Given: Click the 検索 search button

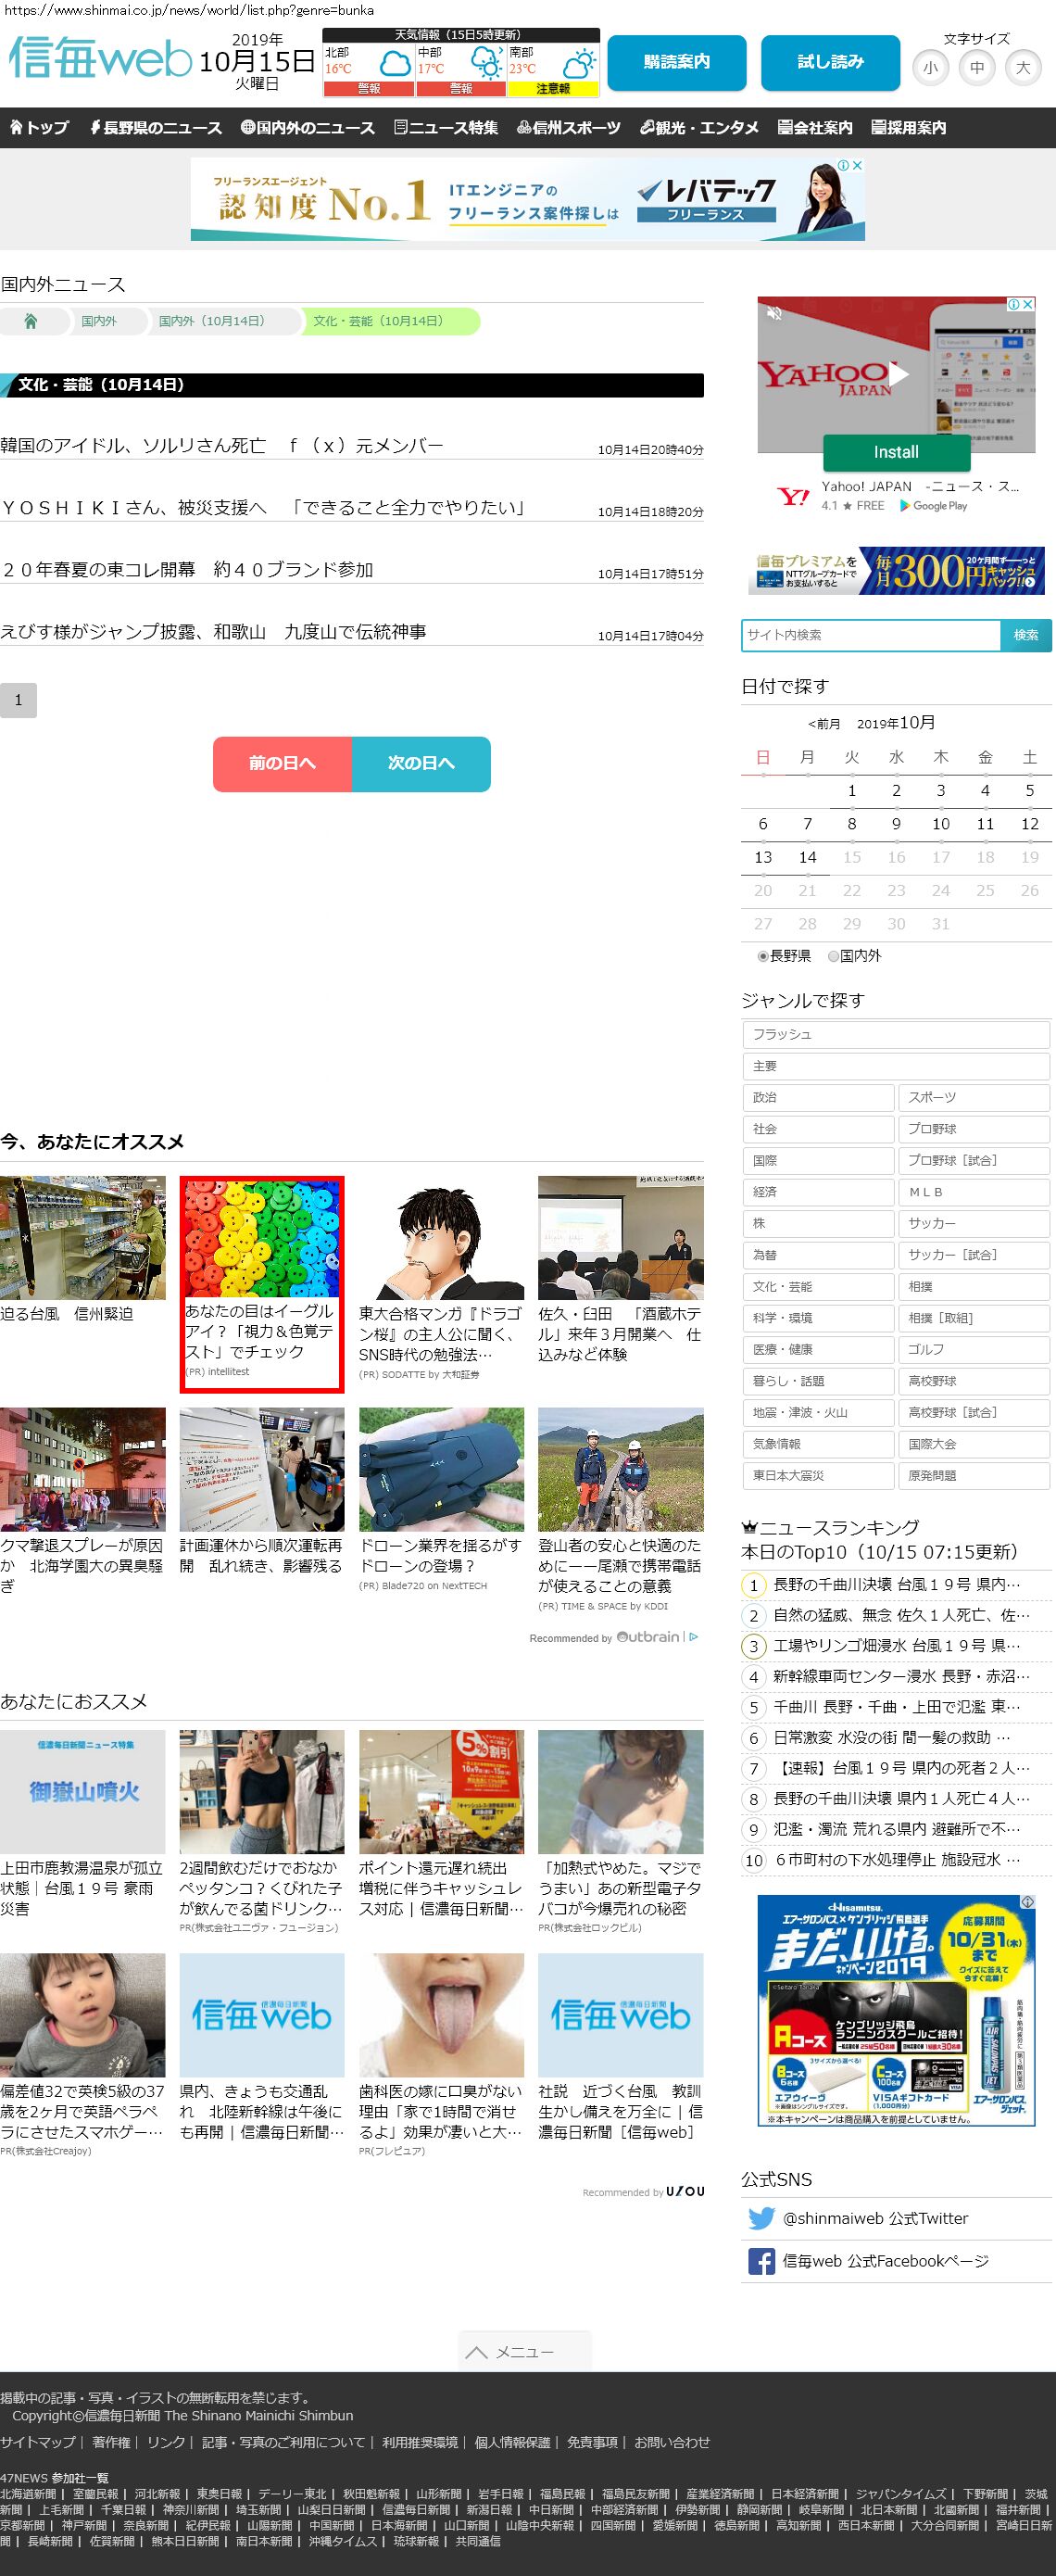Looking at the screenshot, I should [1026, 635].
